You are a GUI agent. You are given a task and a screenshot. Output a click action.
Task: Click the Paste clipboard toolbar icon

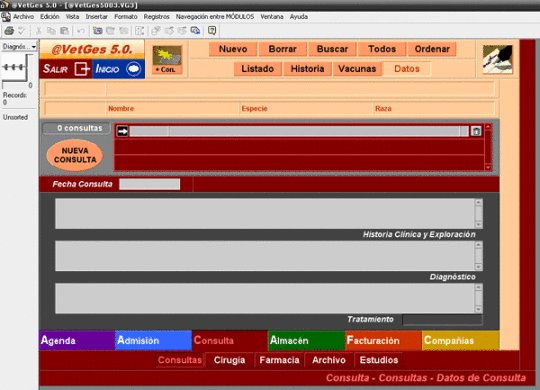pyautogui.click(x=64, y=31)
